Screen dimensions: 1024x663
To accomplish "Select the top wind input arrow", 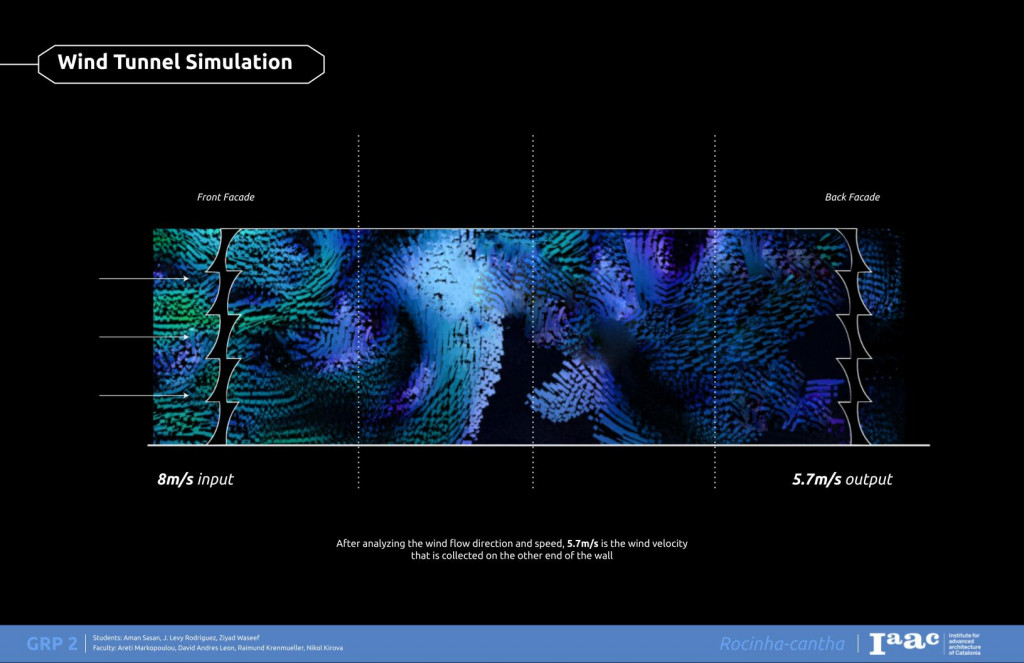I will 144,279.
